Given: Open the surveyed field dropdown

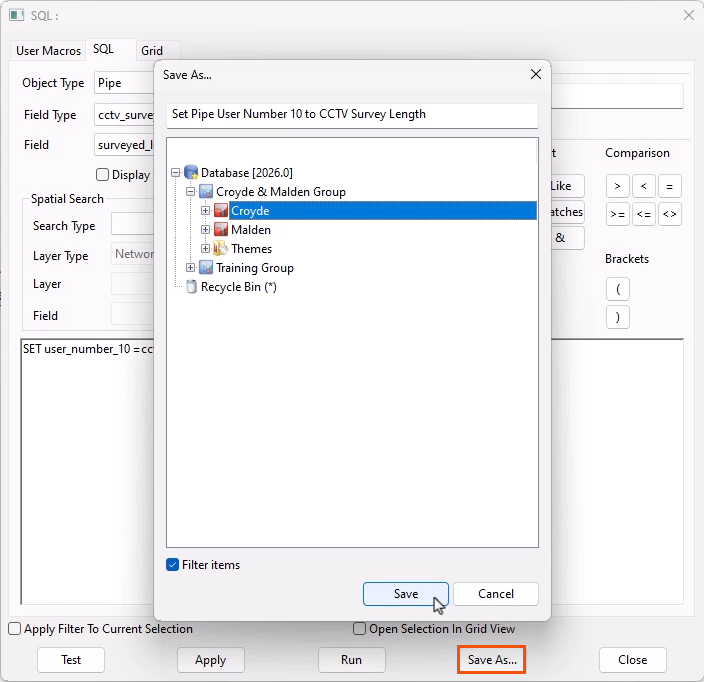Looking at the screenshot, I should 124,145.
